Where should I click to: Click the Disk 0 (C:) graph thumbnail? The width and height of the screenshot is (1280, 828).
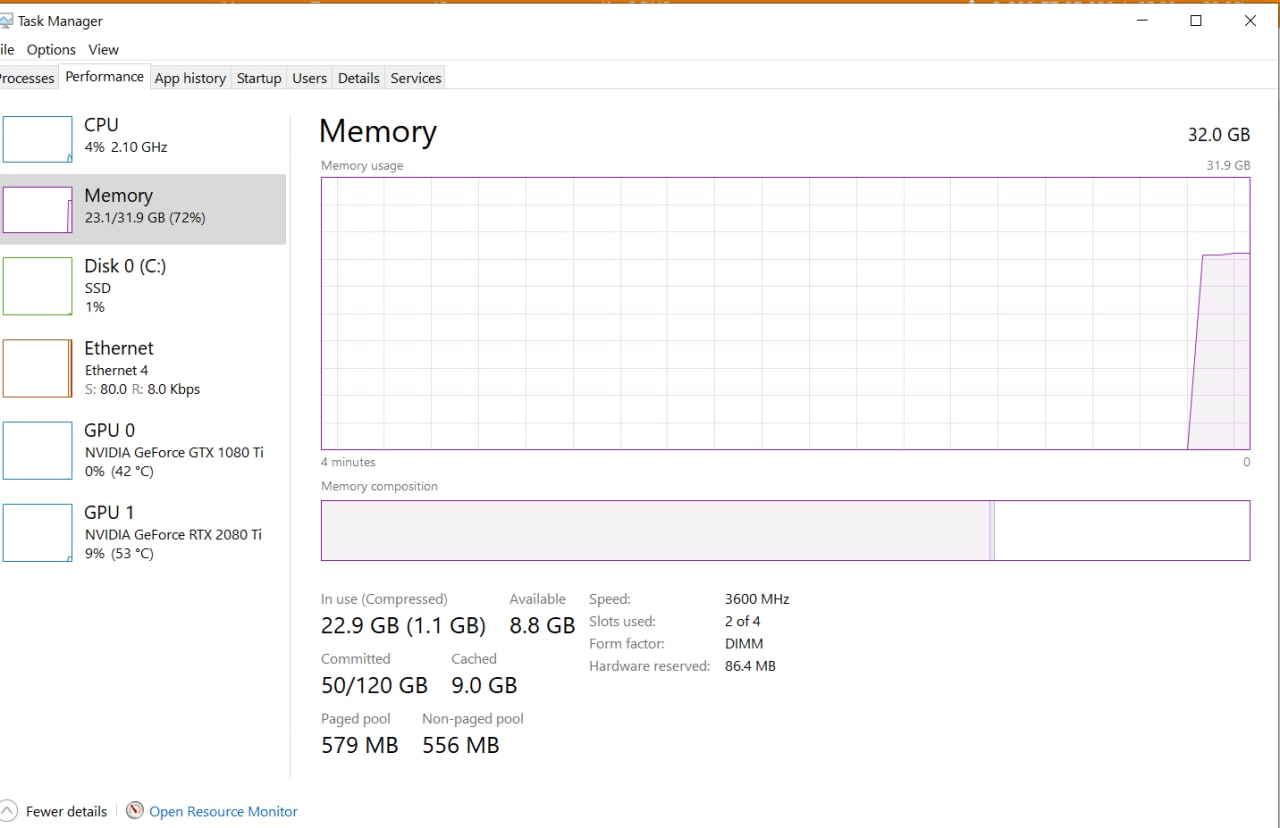pyautogui.click(x=37, y=286)
